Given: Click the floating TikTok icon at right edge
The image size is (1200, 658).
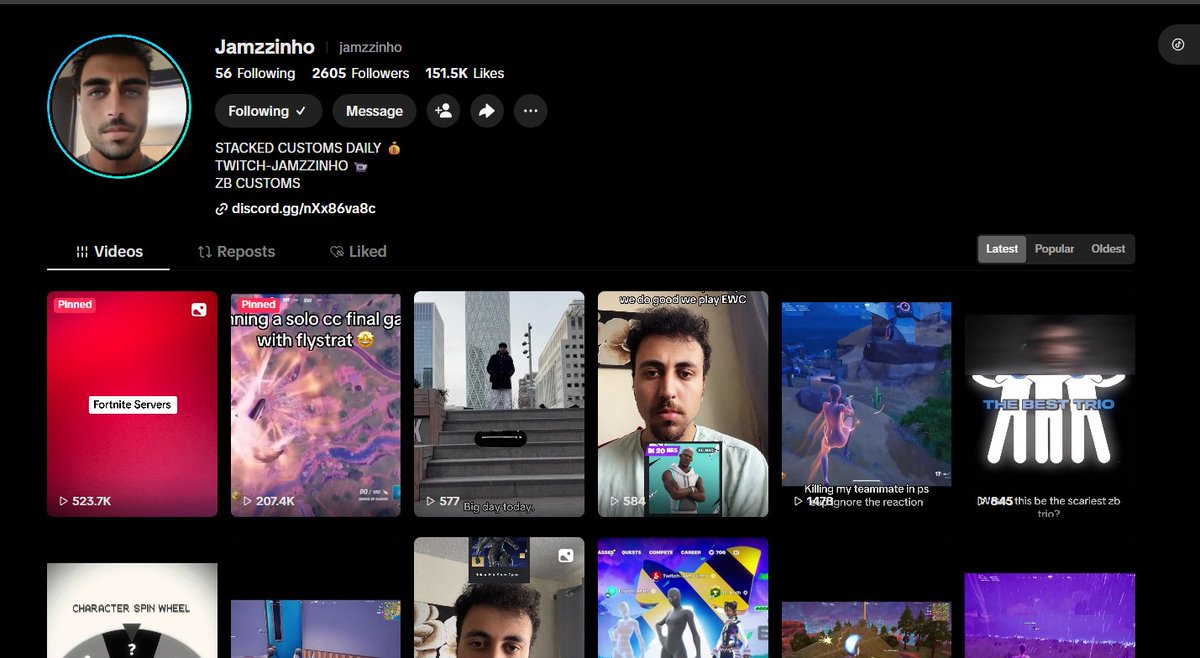Looking at the screenshot, I should pos(1178,44).
